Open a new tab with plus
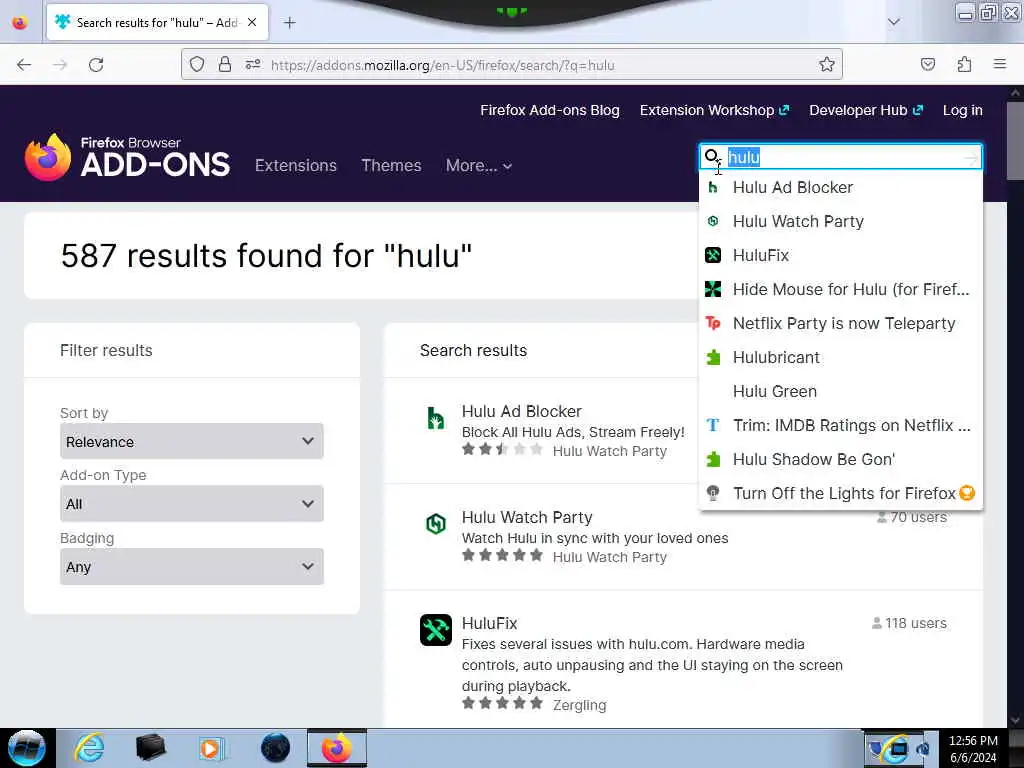Image resolution: width=1024 pixels, height=768 pixels. [290, 23]
